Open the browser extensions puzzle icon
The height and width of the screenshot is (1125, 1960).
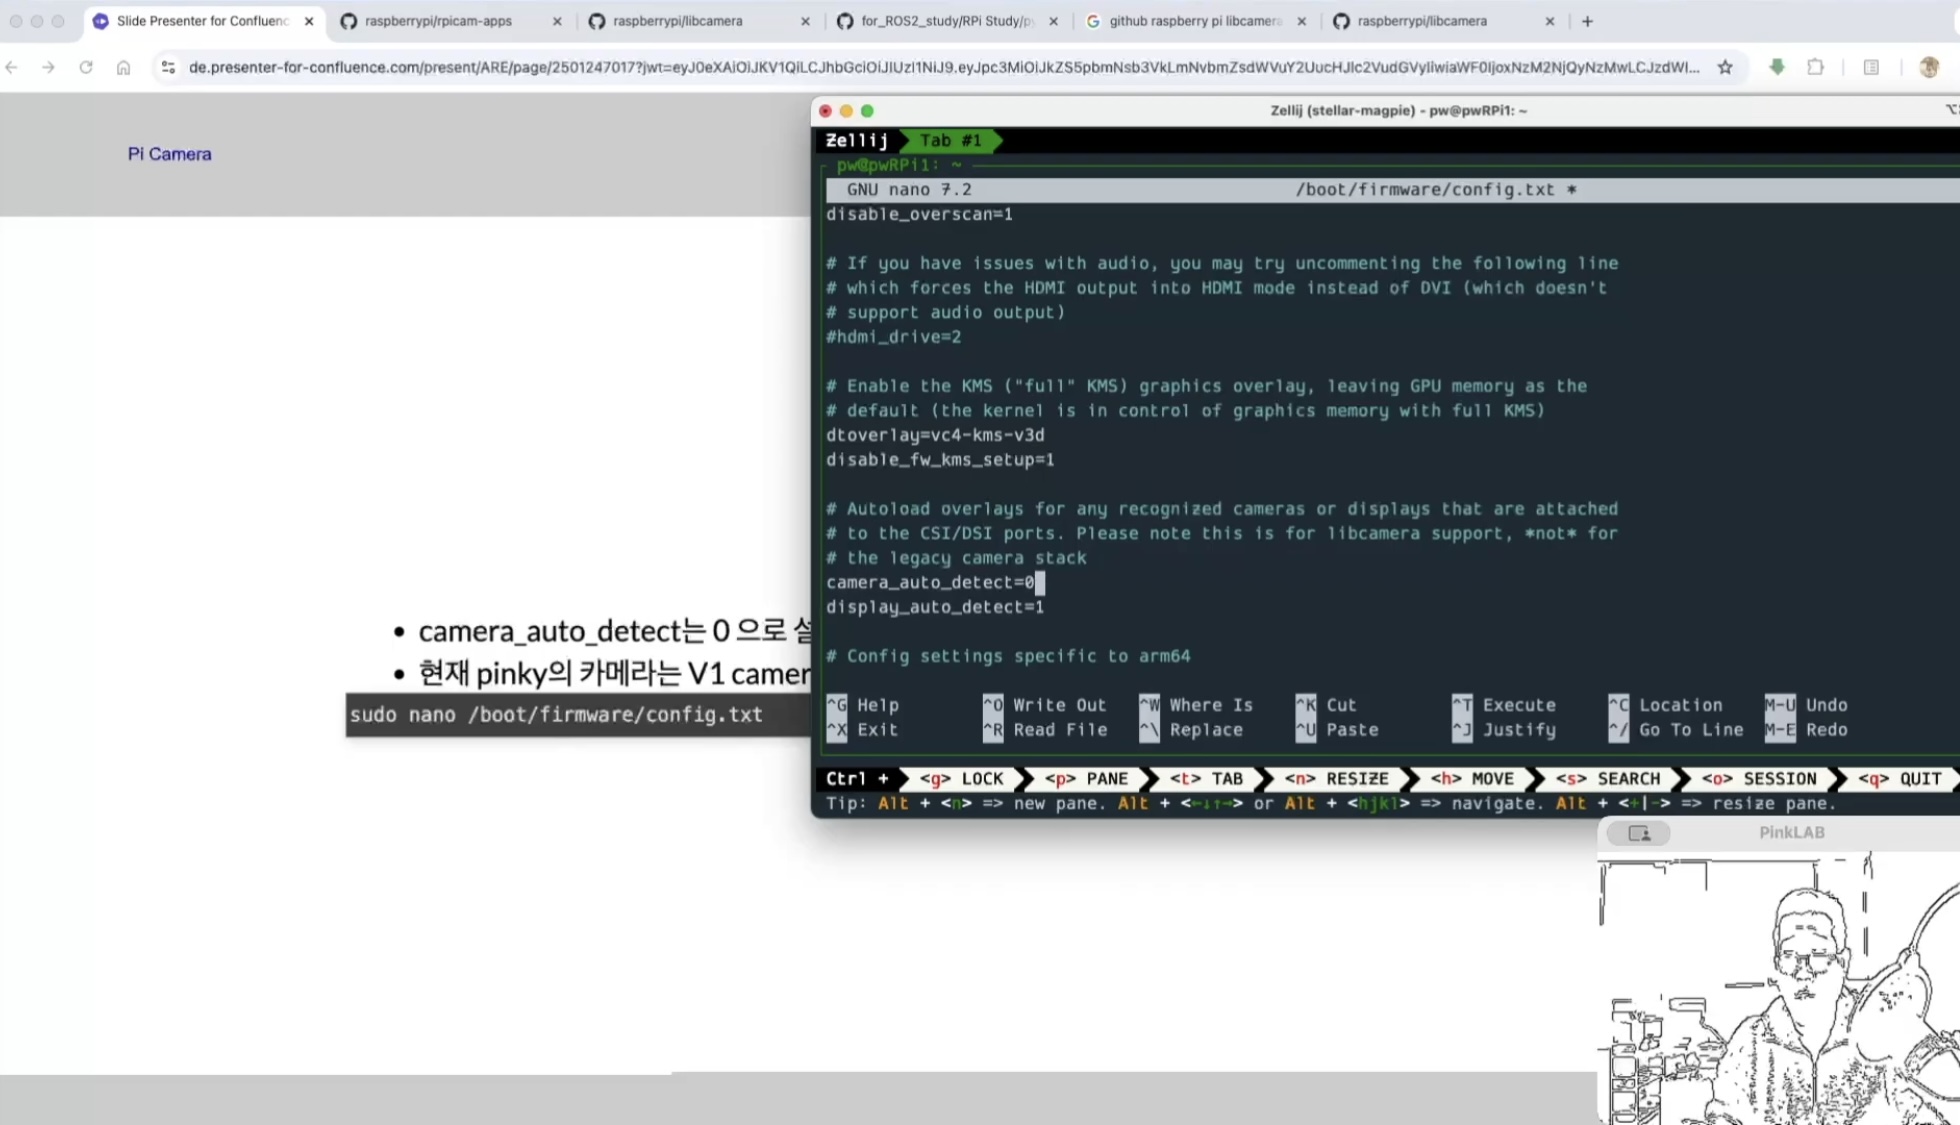1815,67
